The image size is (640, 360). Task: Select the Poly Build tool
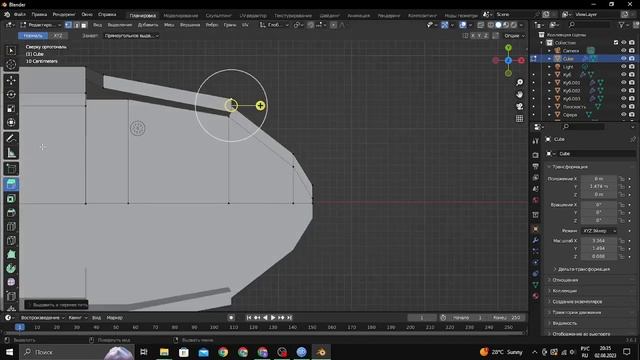click(11, 254)
